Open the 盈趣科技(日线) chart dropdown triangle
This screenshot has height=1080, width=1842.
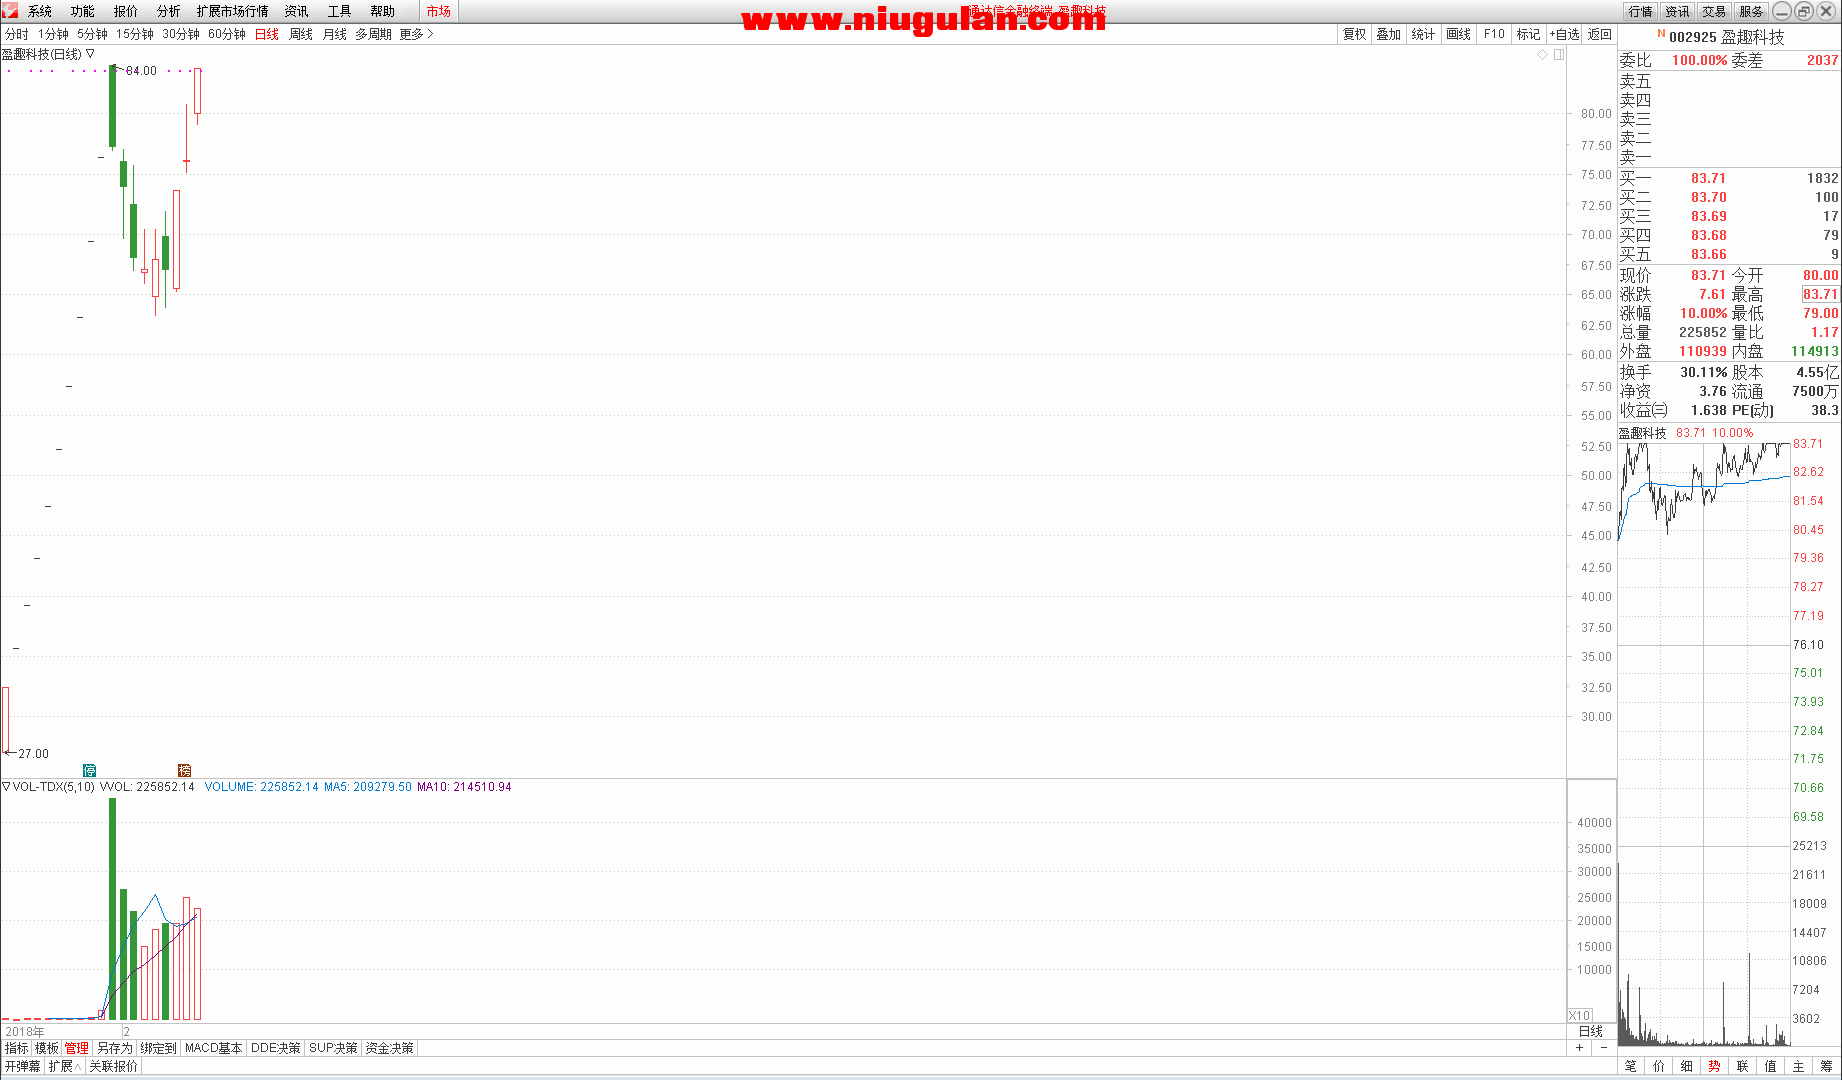(90, 54)
